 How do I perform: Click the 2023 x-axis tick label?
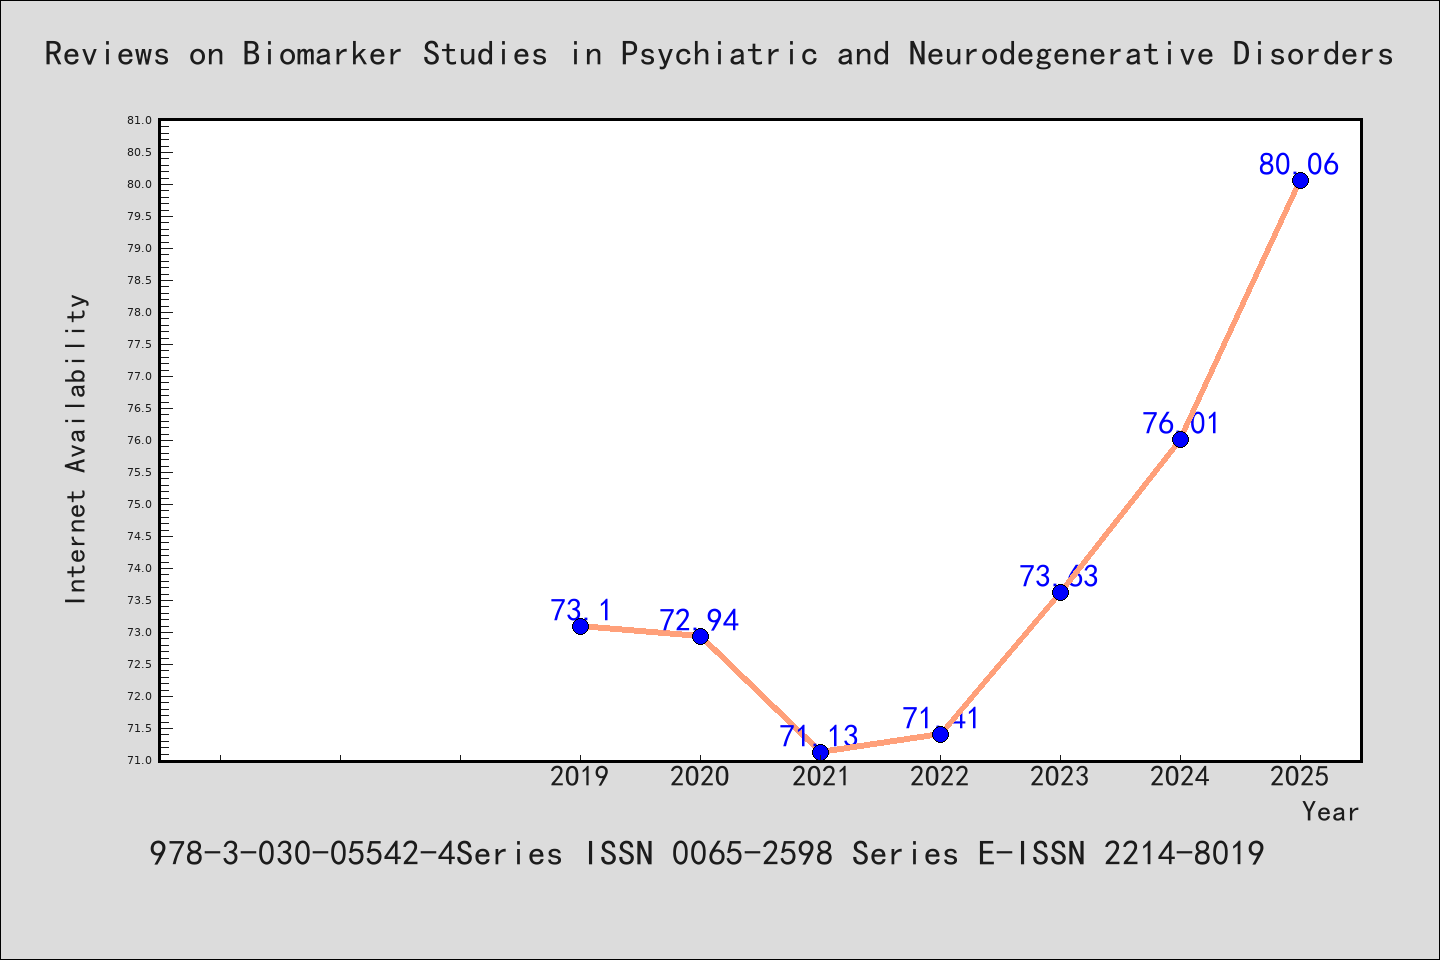(x=1060, y=777)
